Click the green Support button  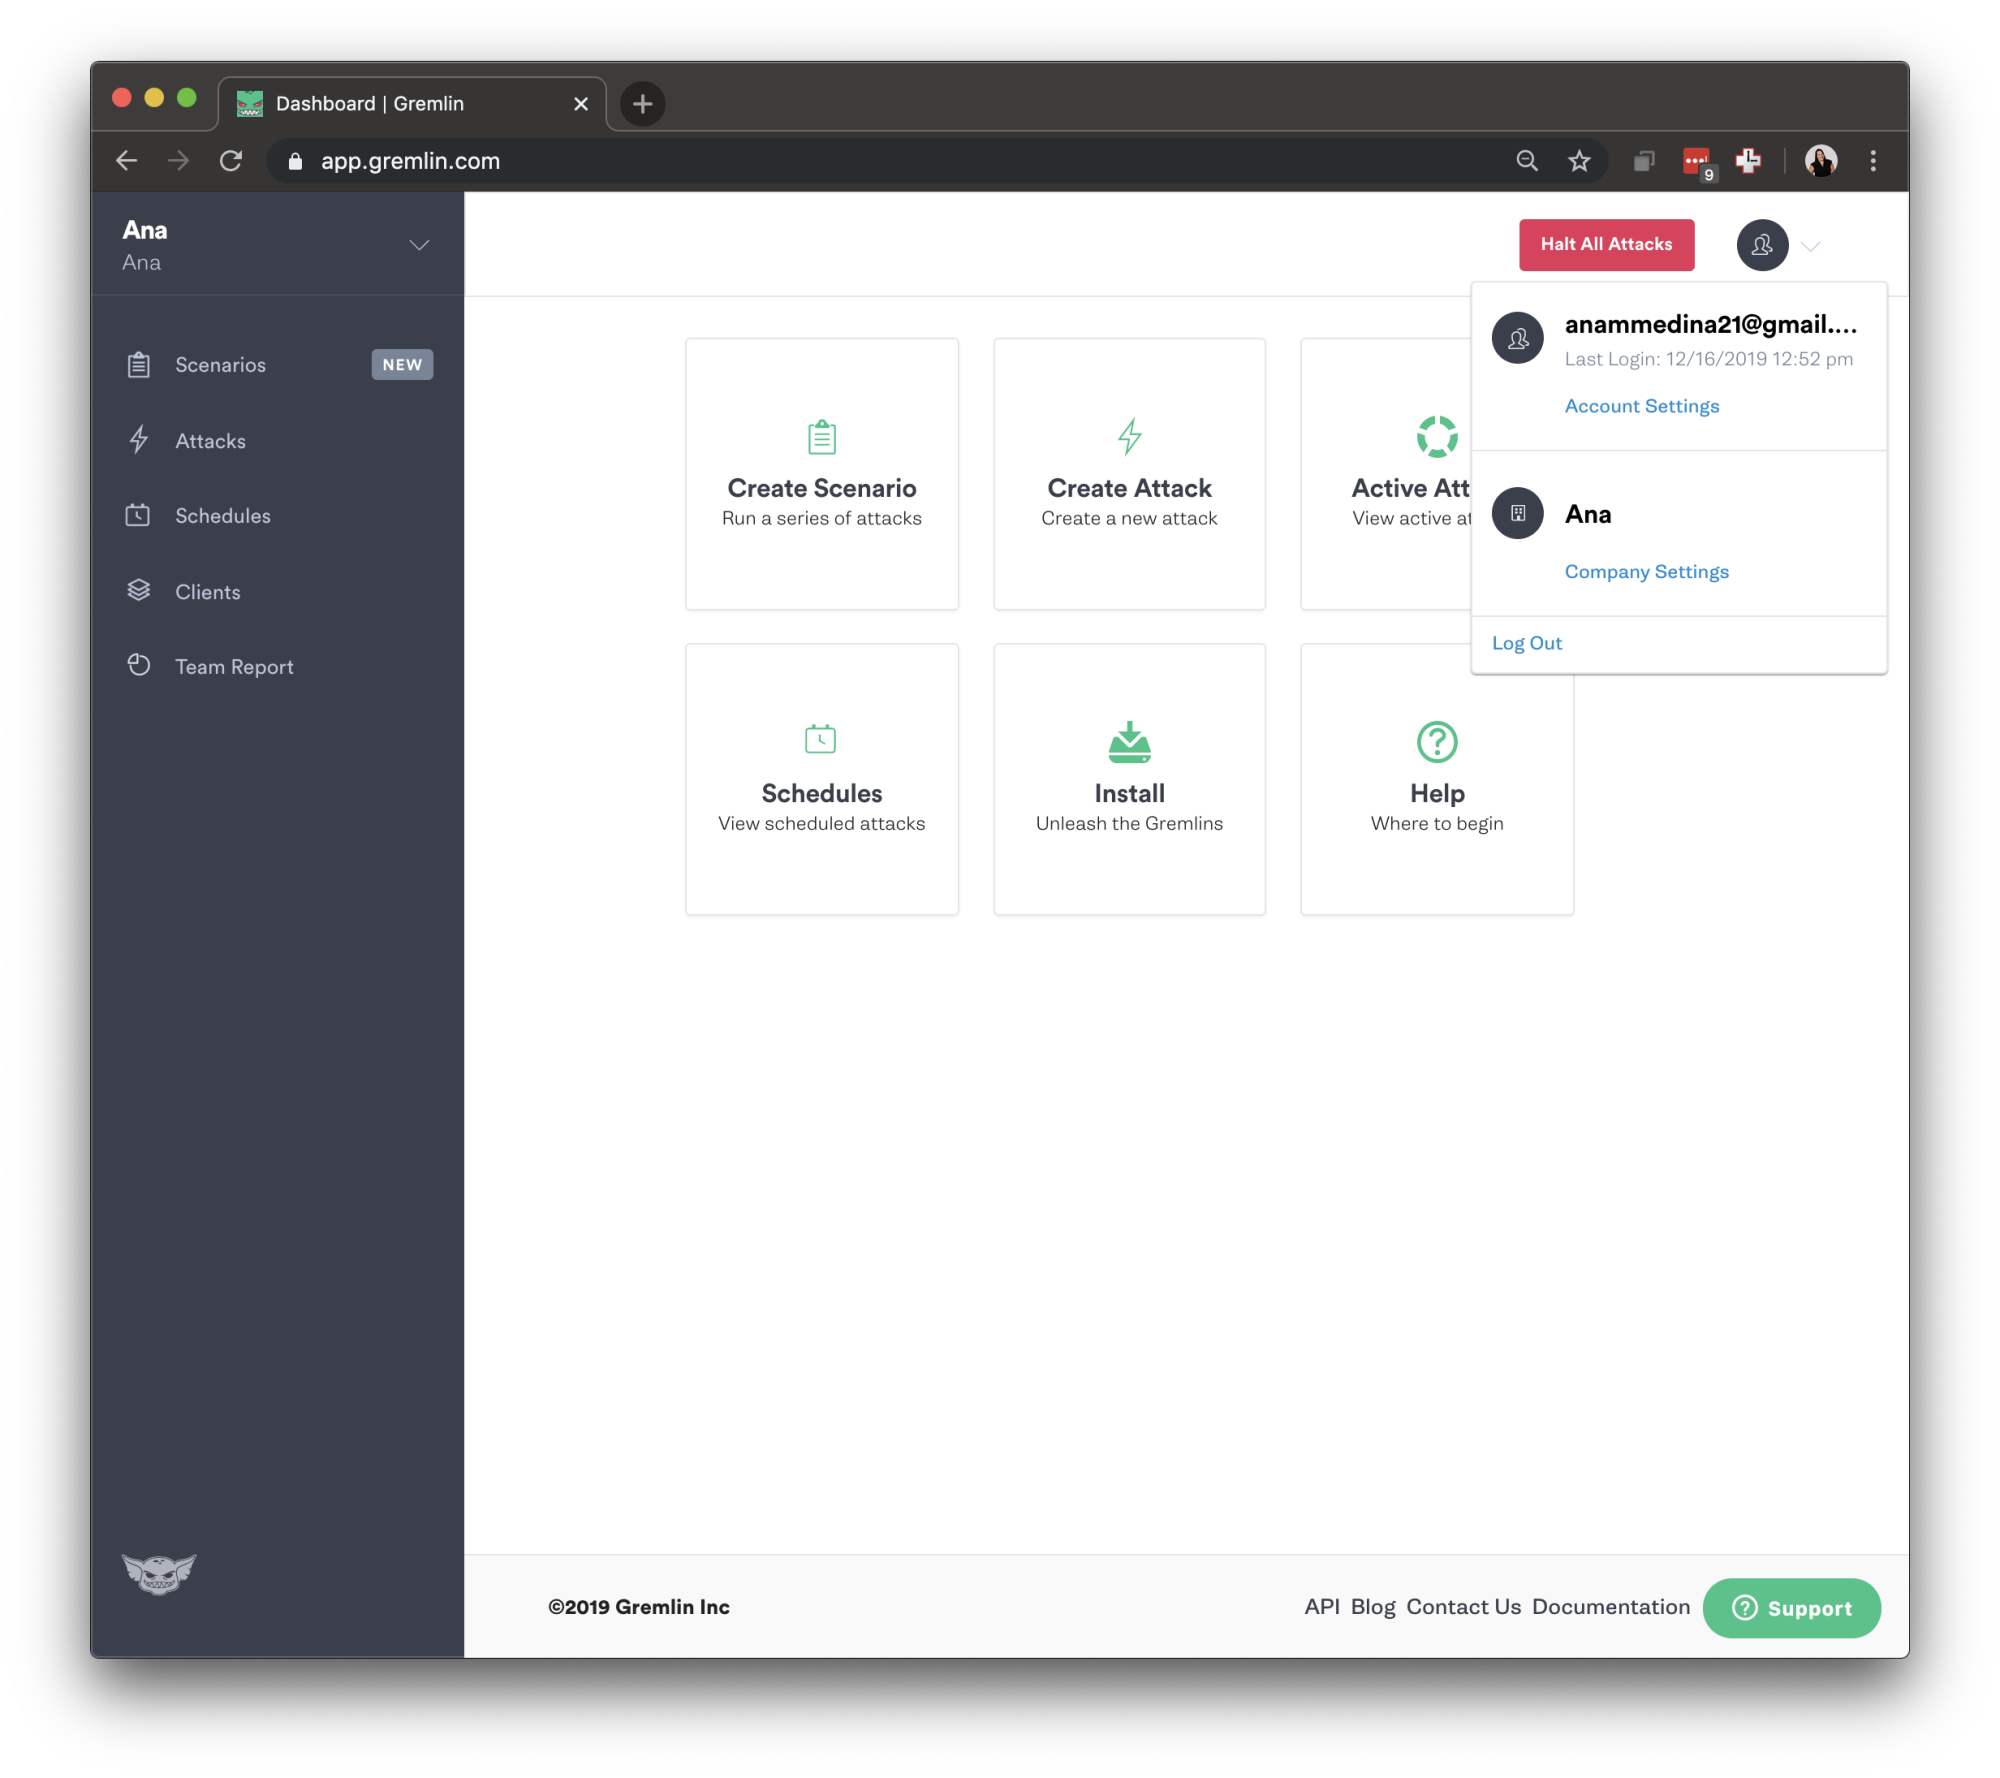[1791, 1608]
